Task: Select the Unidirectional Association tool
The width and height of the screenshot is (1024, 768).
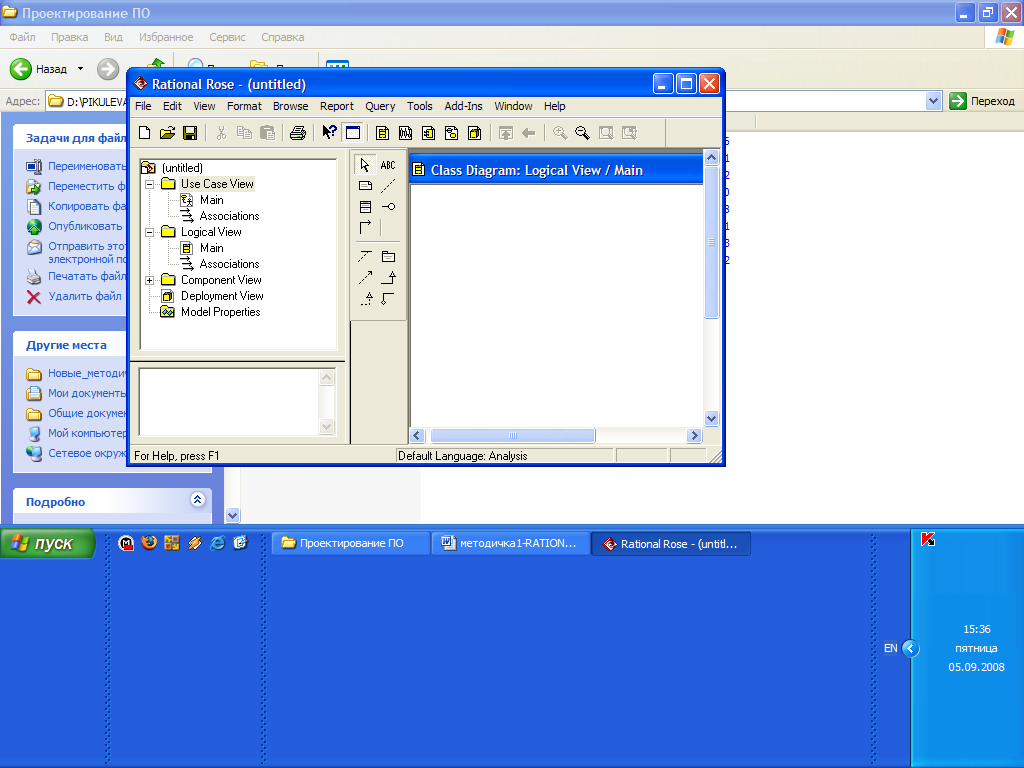Action: 365,227
